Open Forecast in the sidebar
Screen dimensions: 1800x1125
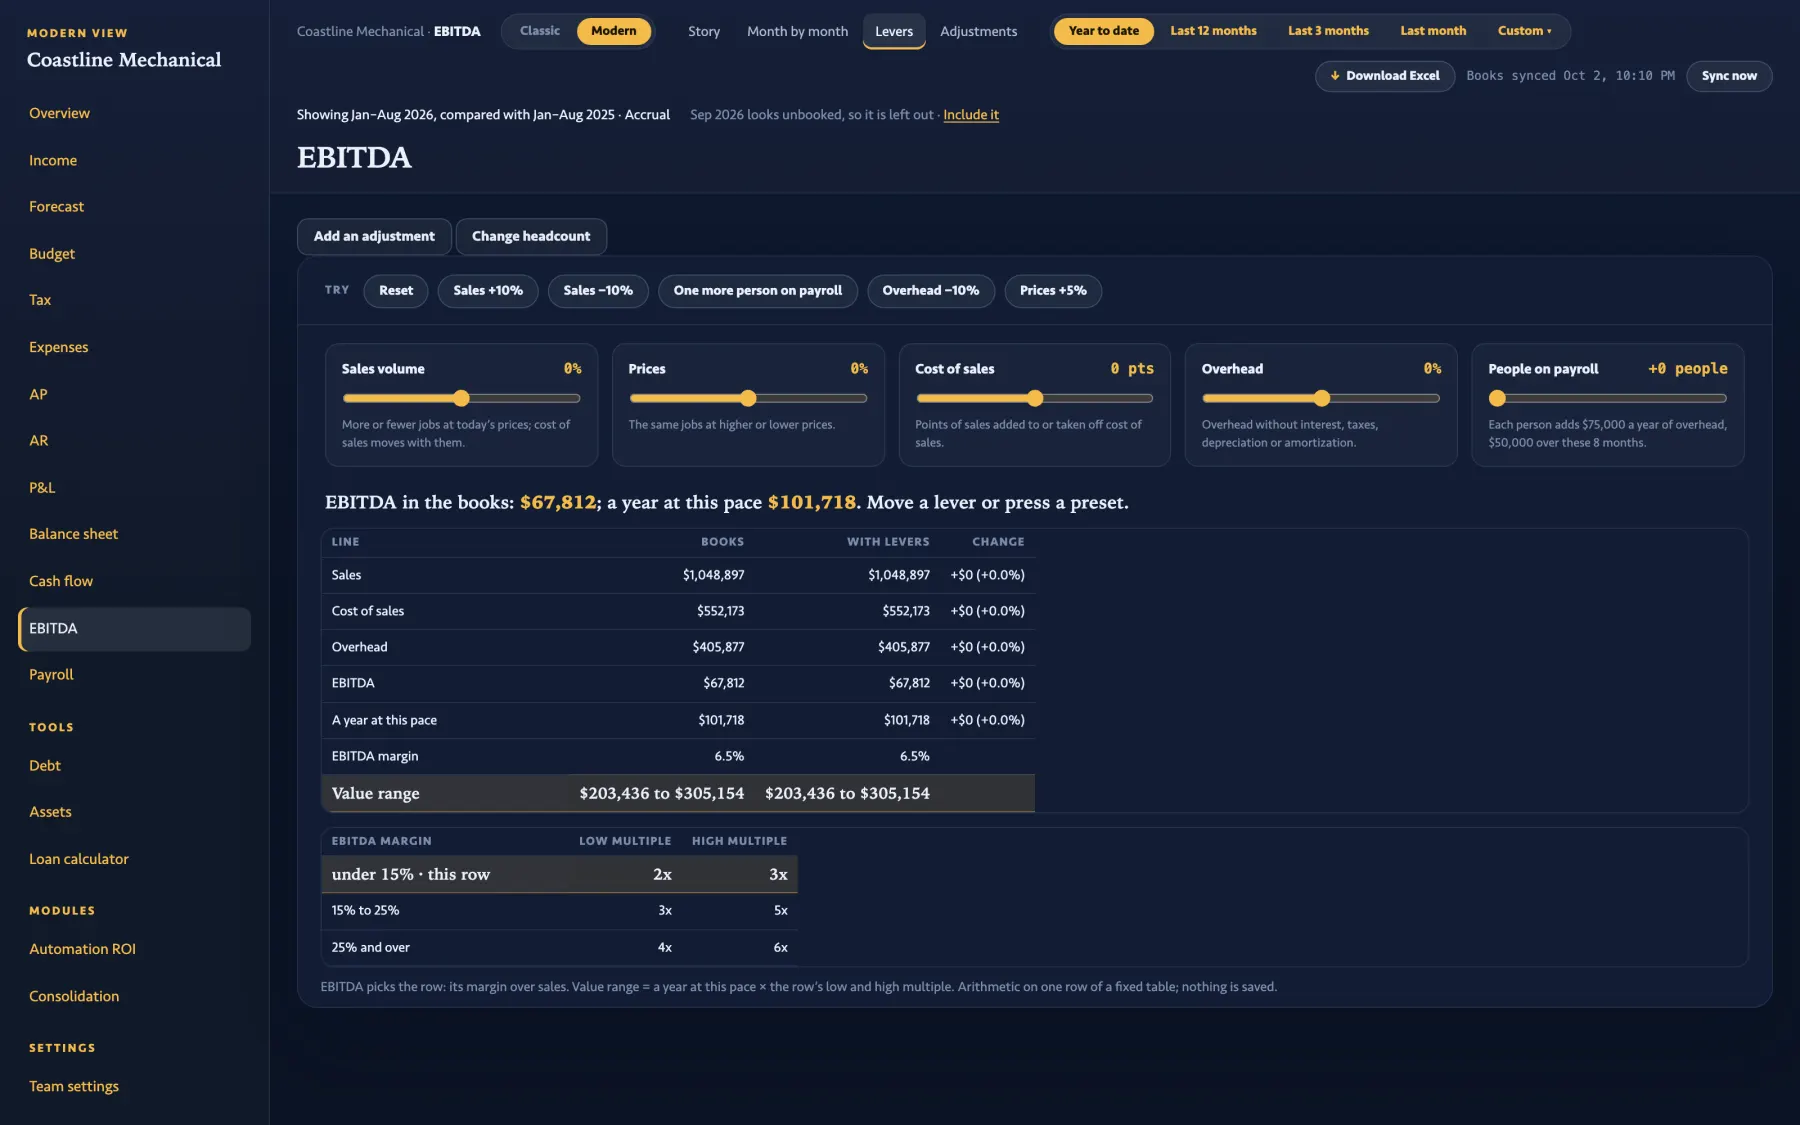(x=56, y=207)
